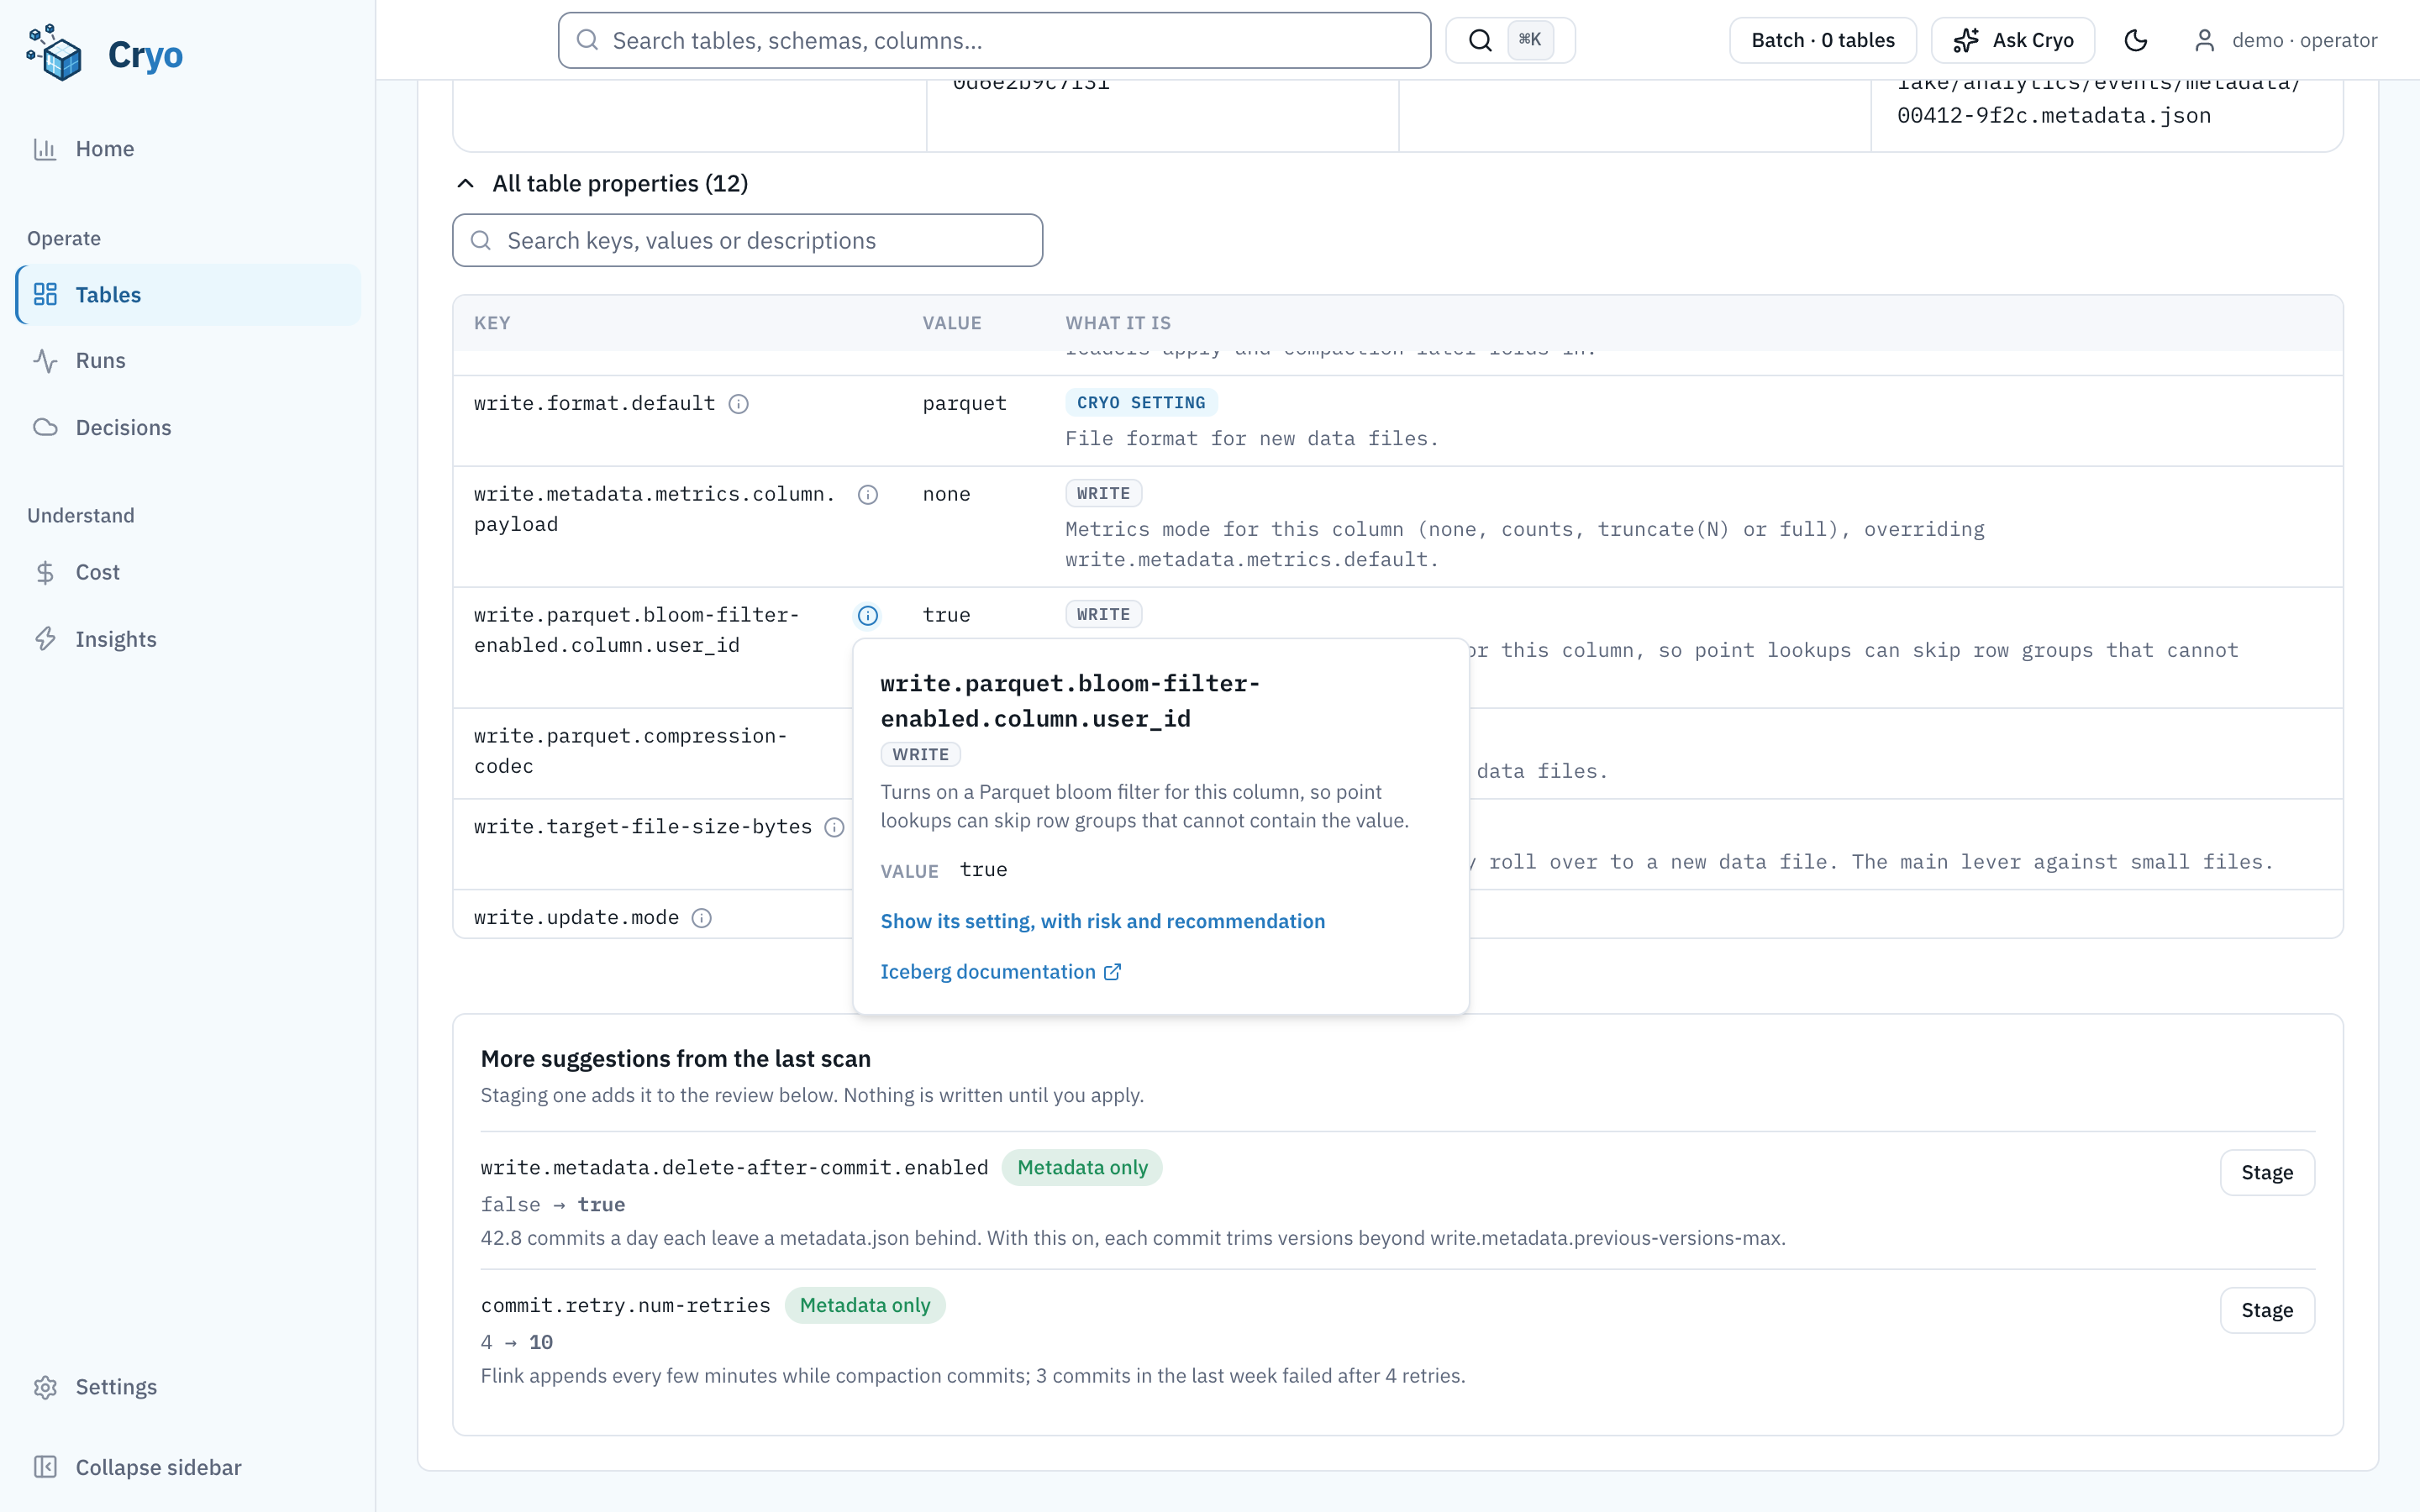Viewport: 2420px width, 1512px height.
Task: Click the WRITE badge in the popover
Action: tap(920, 754)
